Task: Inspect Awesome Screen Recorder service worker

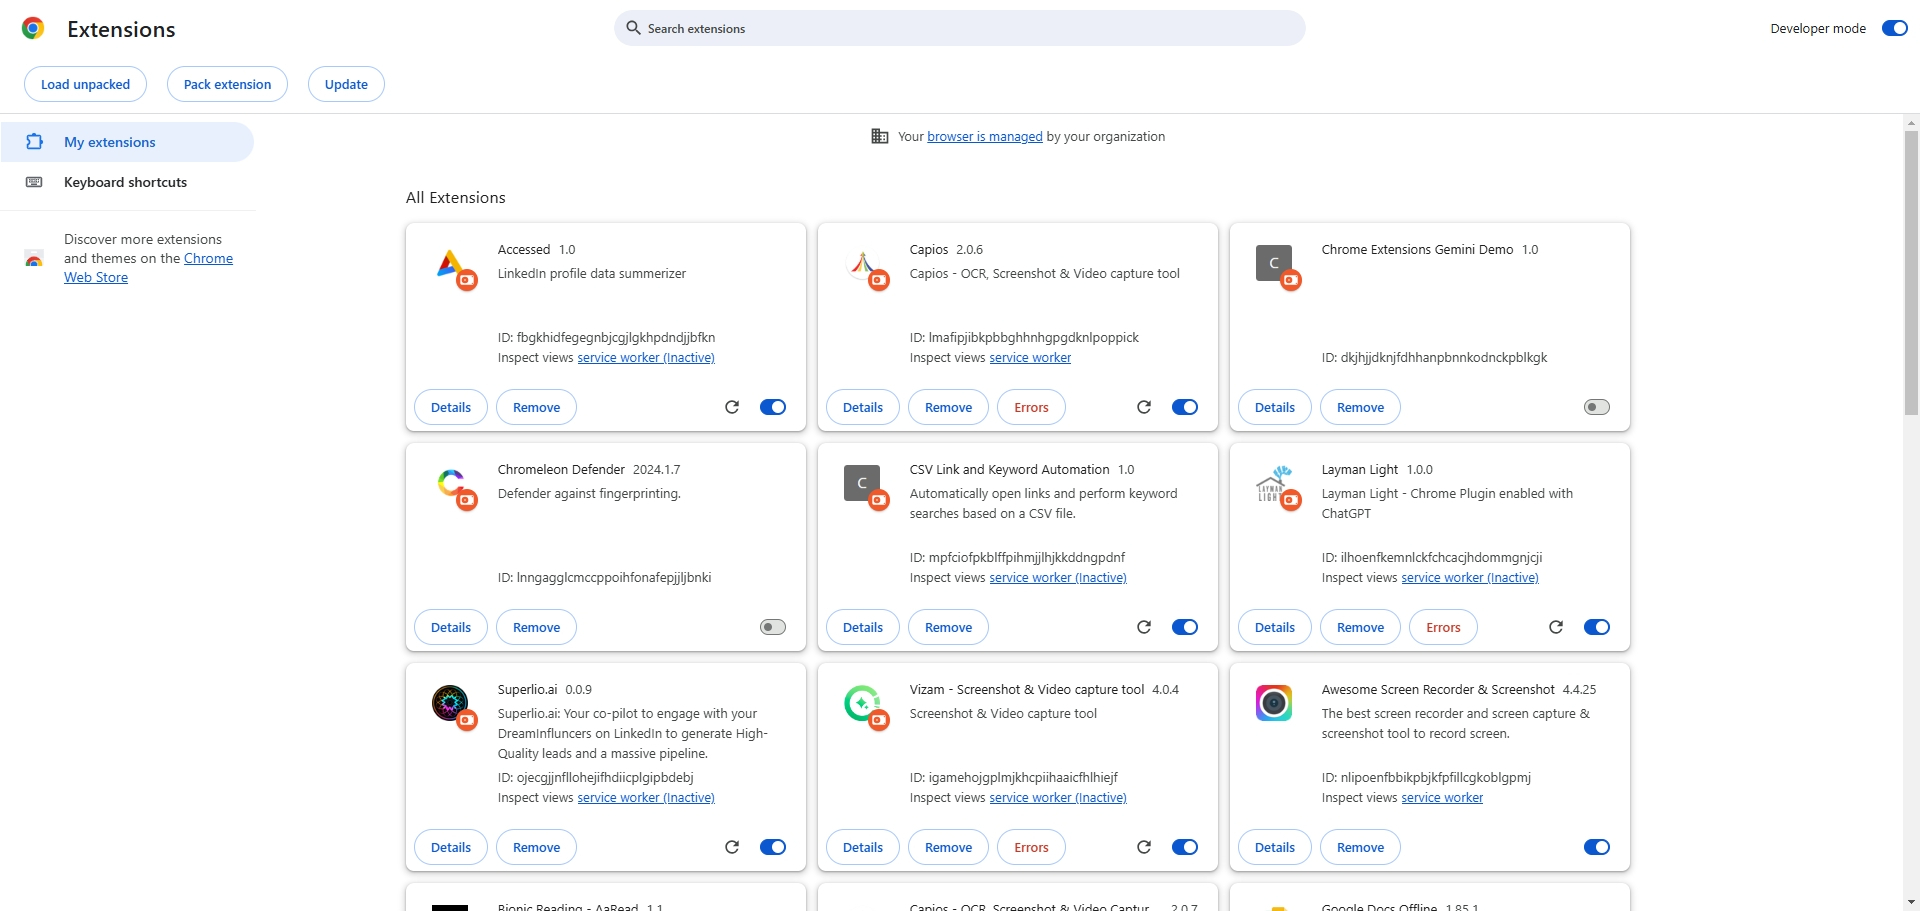Action: pyautogui.click(x=1442, y=798)
